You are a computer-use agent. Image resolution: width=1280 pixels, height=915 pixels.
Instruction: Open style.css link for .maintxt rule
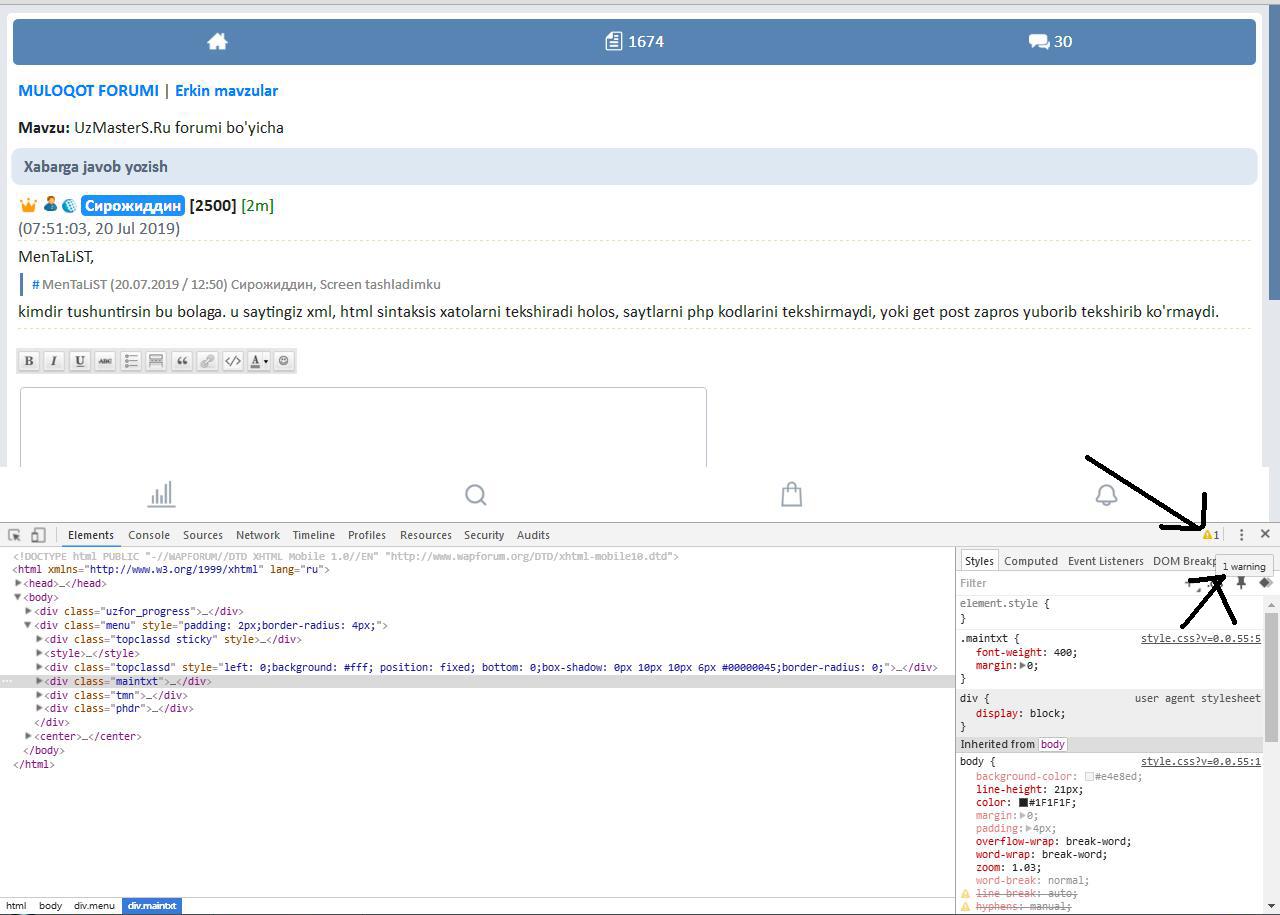(x=1200, y=638)
